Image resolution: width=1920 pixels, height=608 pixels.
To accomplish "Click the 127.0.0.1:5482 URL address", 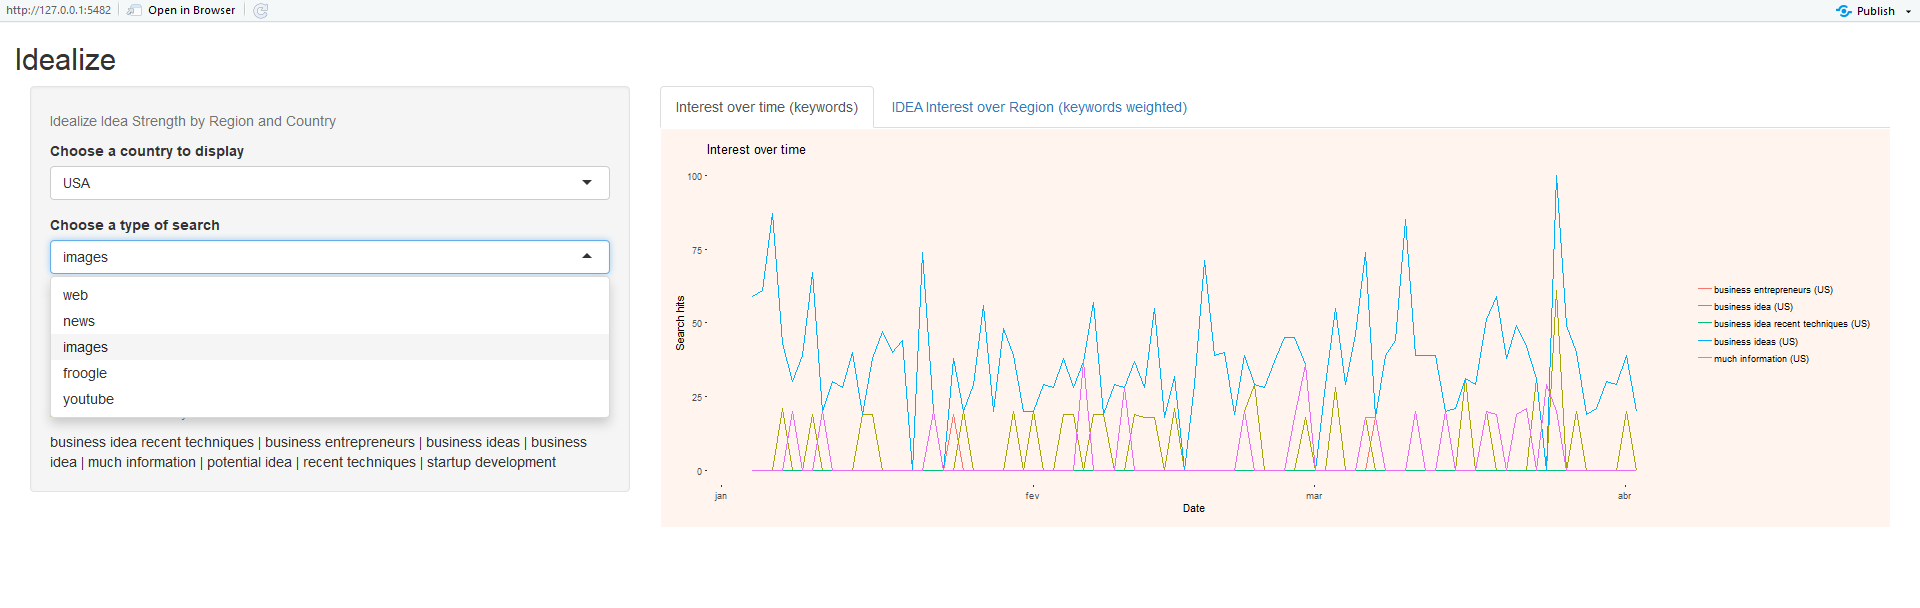I will [59, 11].
